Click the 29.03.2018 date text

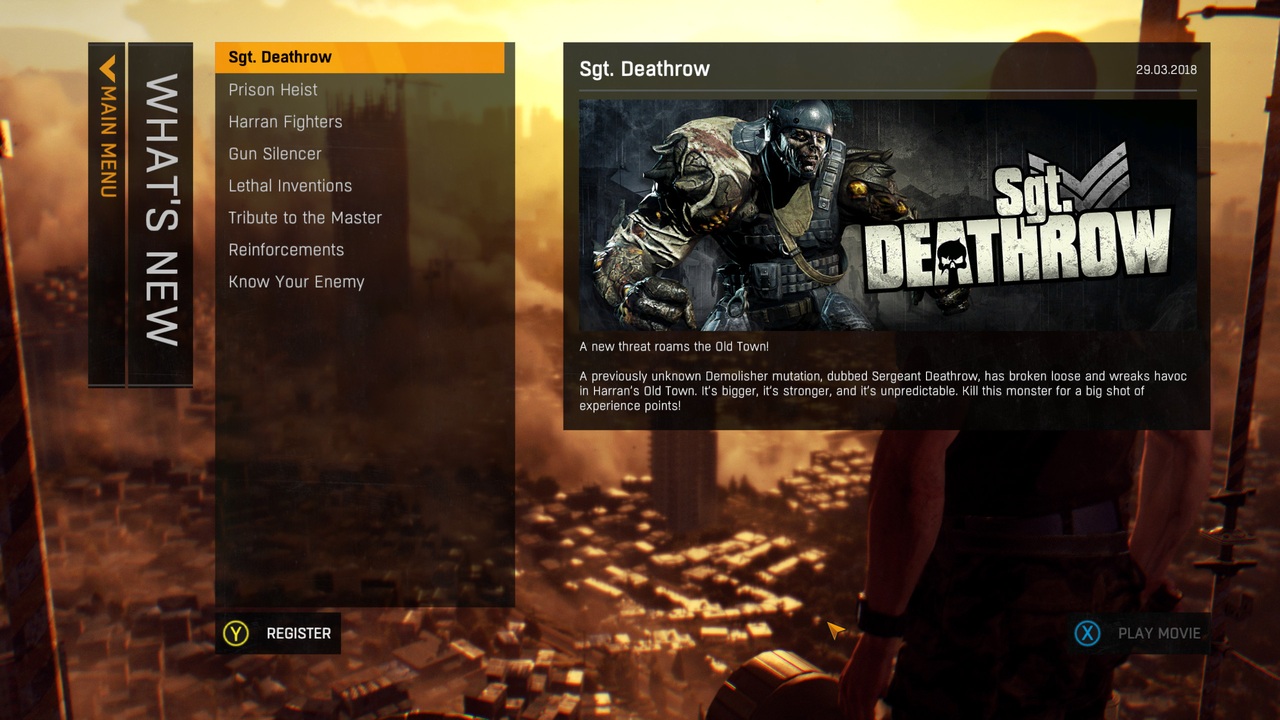point(1166,70)
